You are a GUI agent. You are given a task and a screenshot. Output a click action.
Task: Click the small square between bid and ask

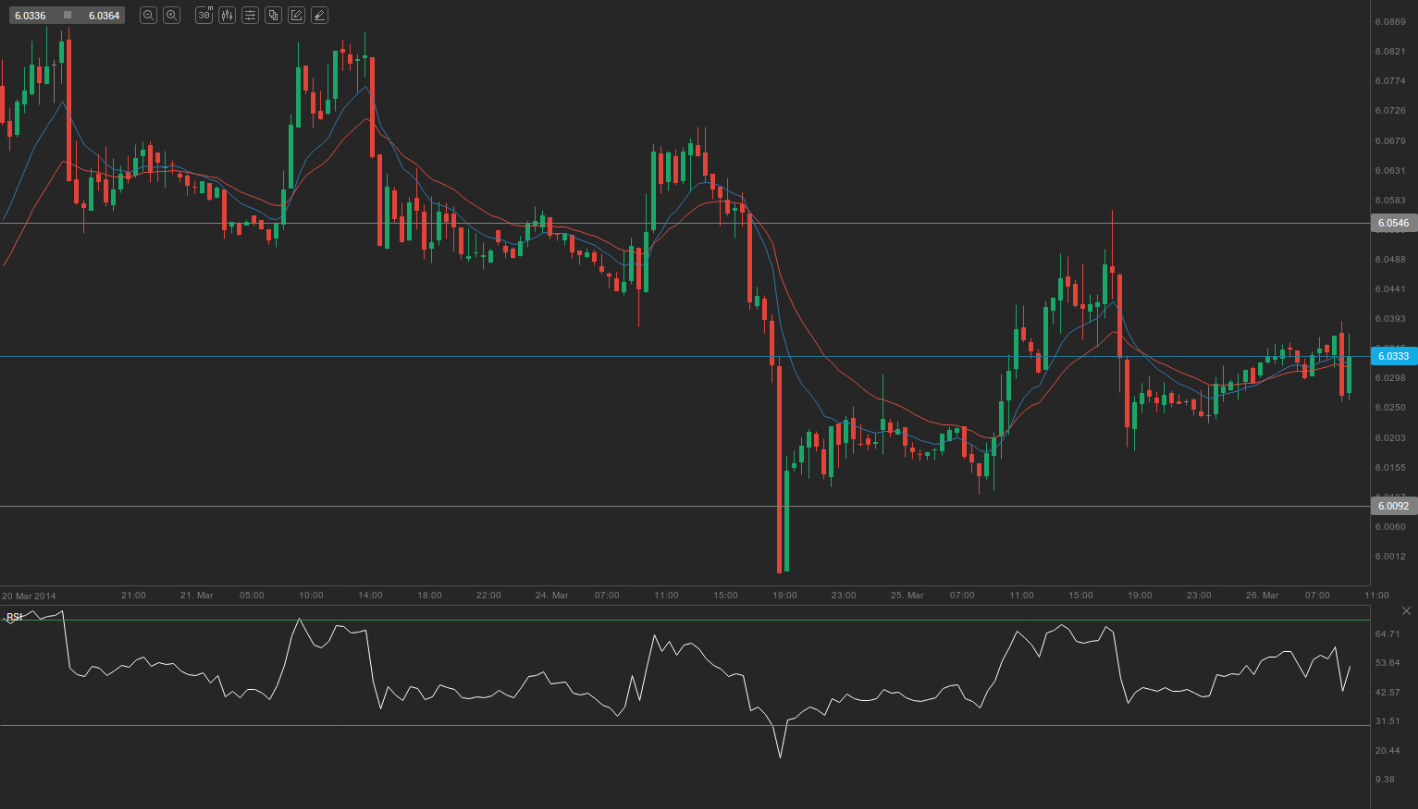[67, 15]
